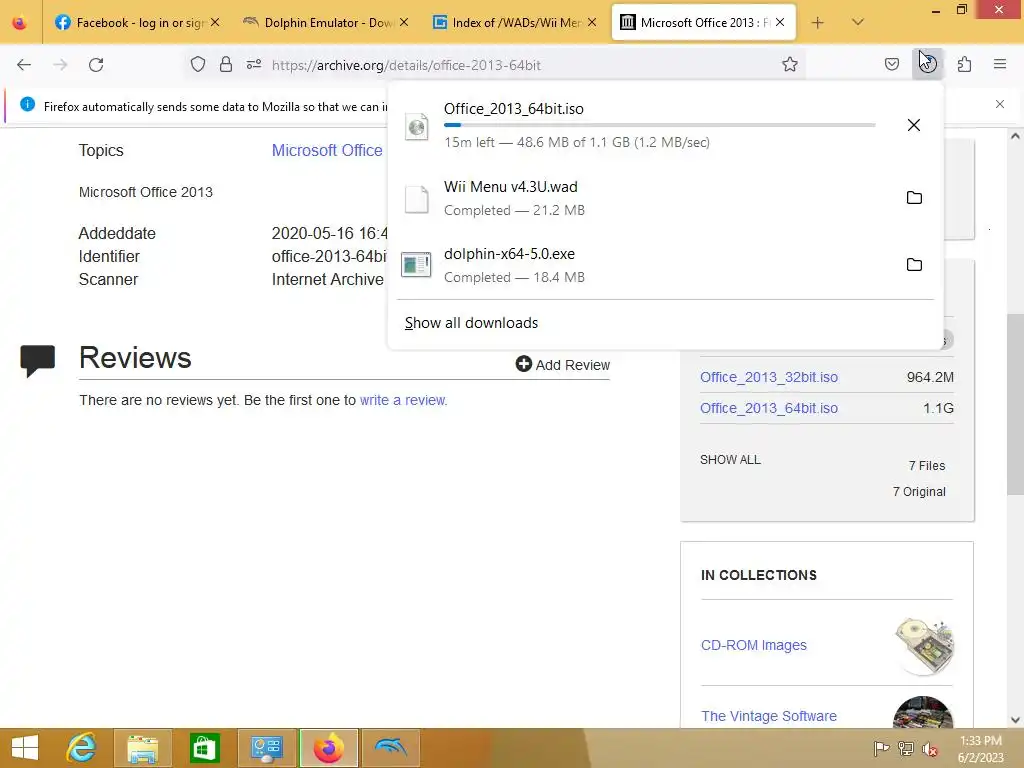Viewport: 1024px width, 768px height.
Task: Expand the list all tabs dropdown
Action: 858,22
